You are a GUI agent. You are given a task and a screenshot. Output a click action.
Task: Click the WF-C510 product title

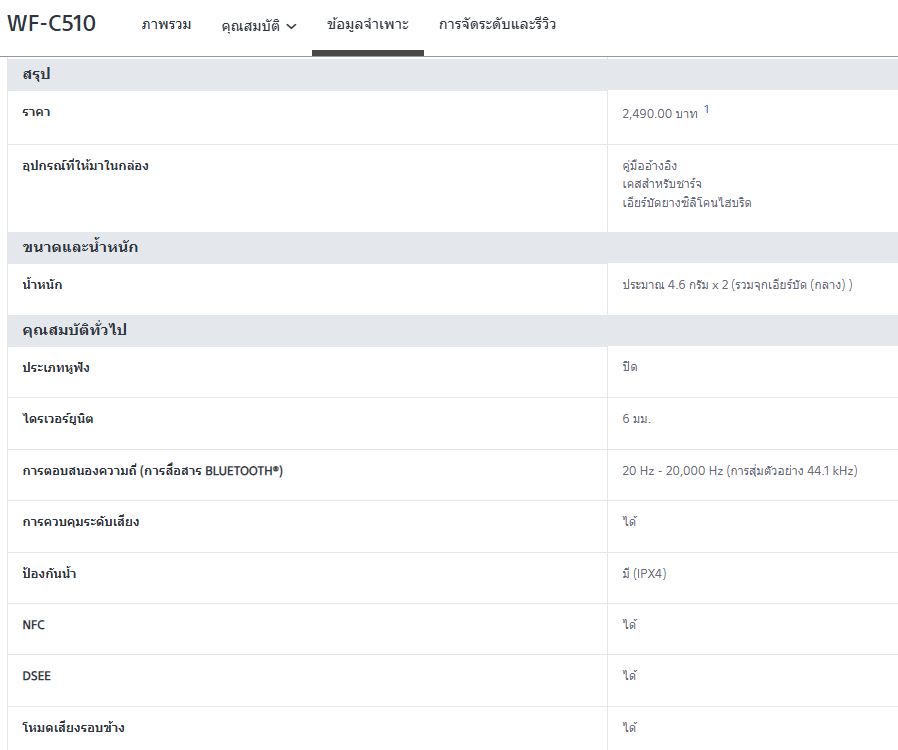click(52, 23)
